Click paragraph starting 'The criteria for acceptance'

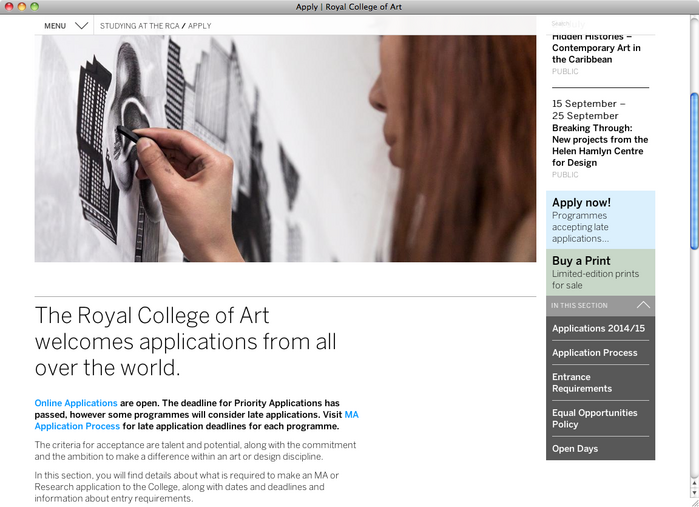pos(195,451)
